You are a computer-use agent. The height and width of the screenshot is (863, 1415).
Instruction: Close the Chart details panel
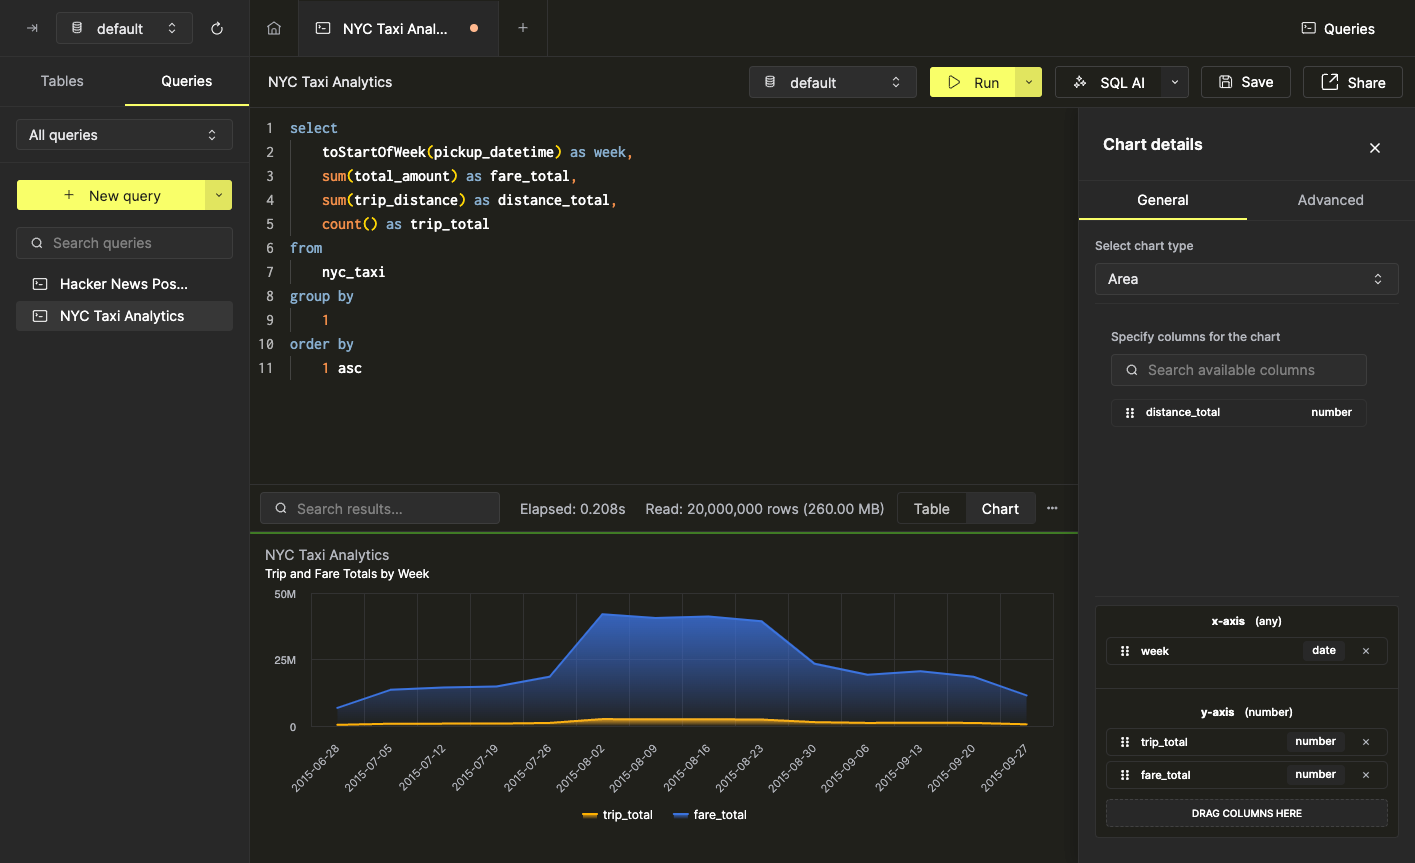click(1375, 148)
